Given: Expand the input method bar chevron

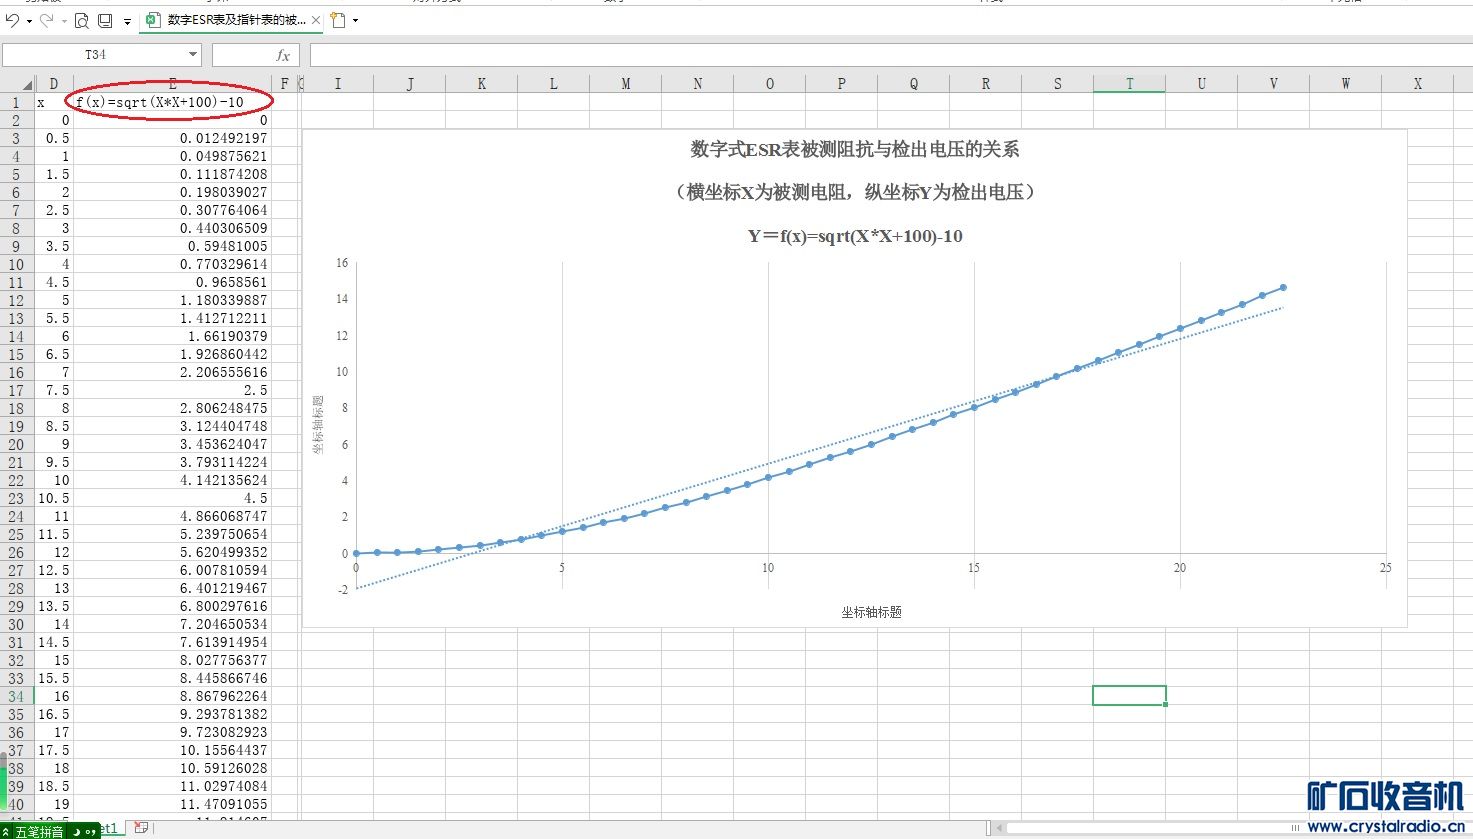Looking at the screenshot, I should coord(7,831).
